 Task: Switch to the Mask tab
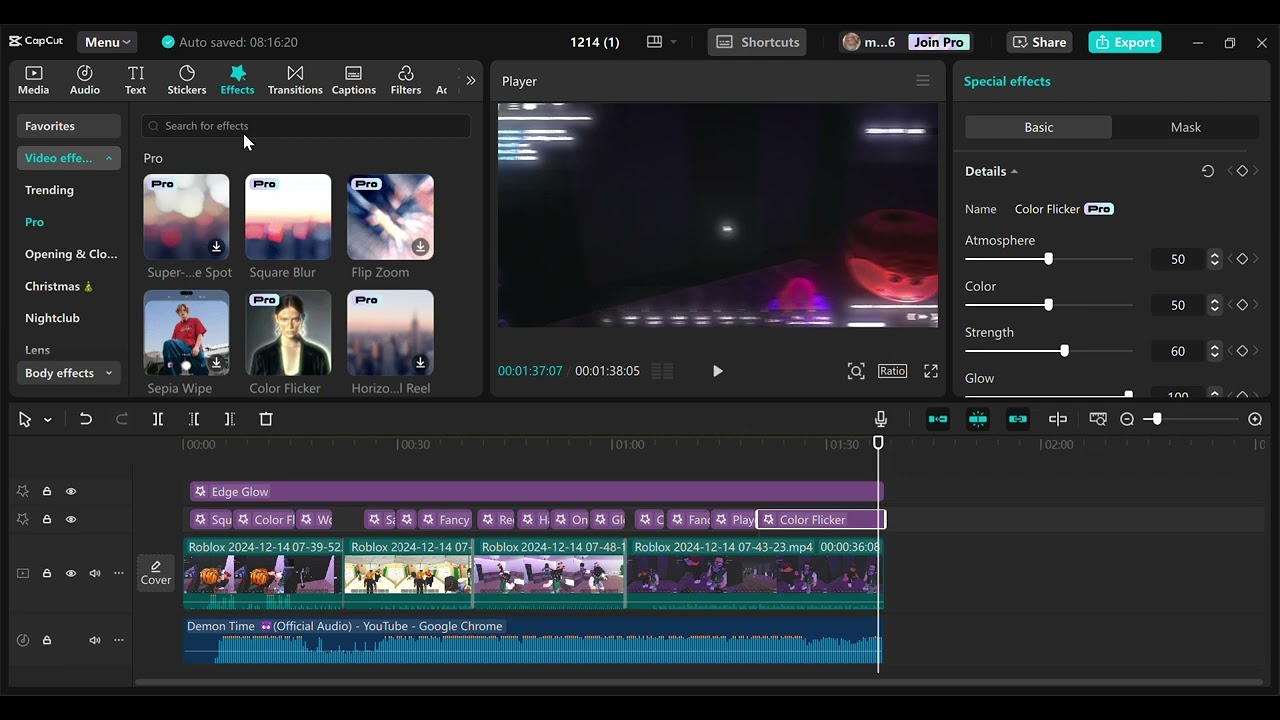tap(1185, 127)
